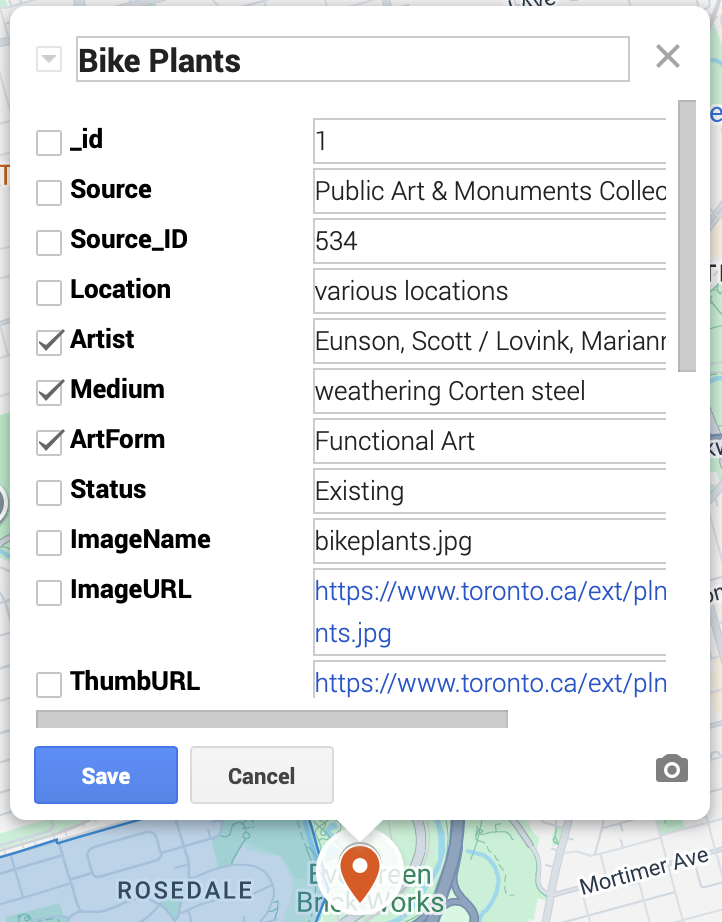Enable the _id field checkbox

[49, 143]
